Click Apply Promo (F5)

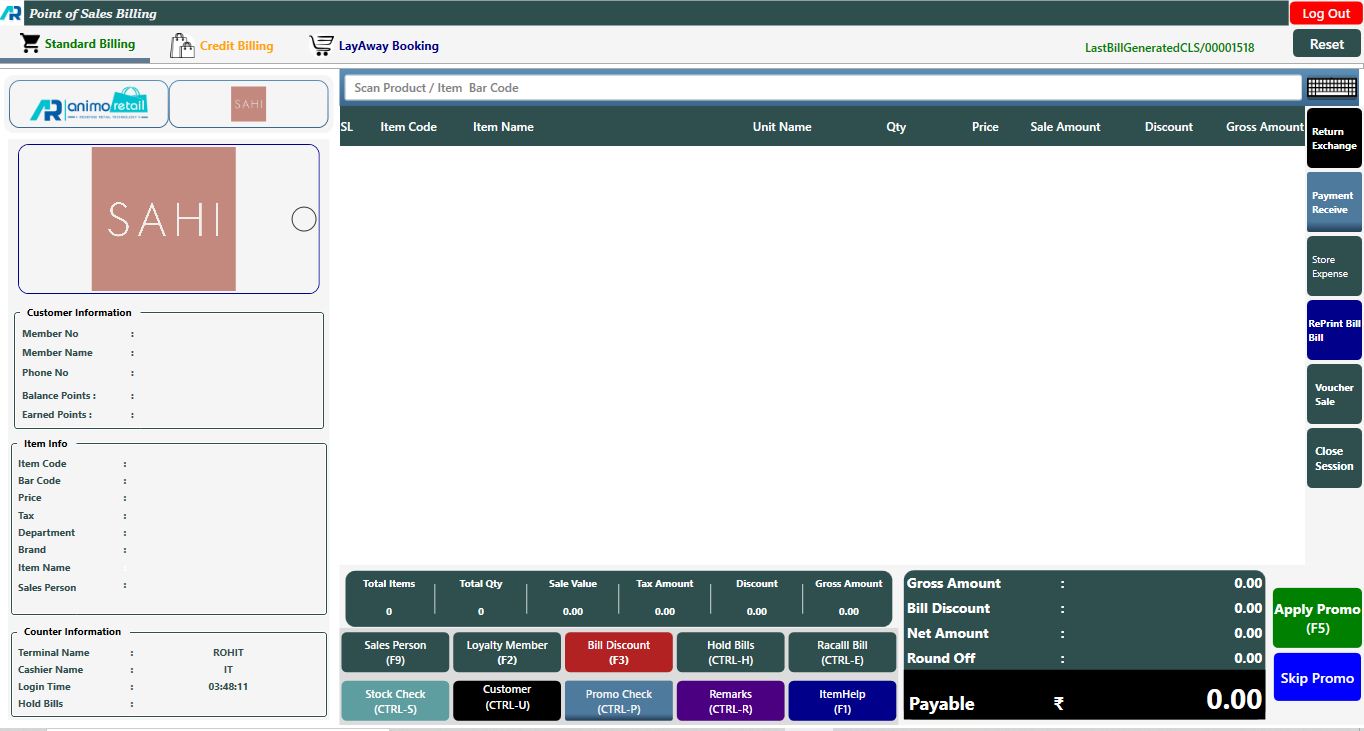point(1317,618)
